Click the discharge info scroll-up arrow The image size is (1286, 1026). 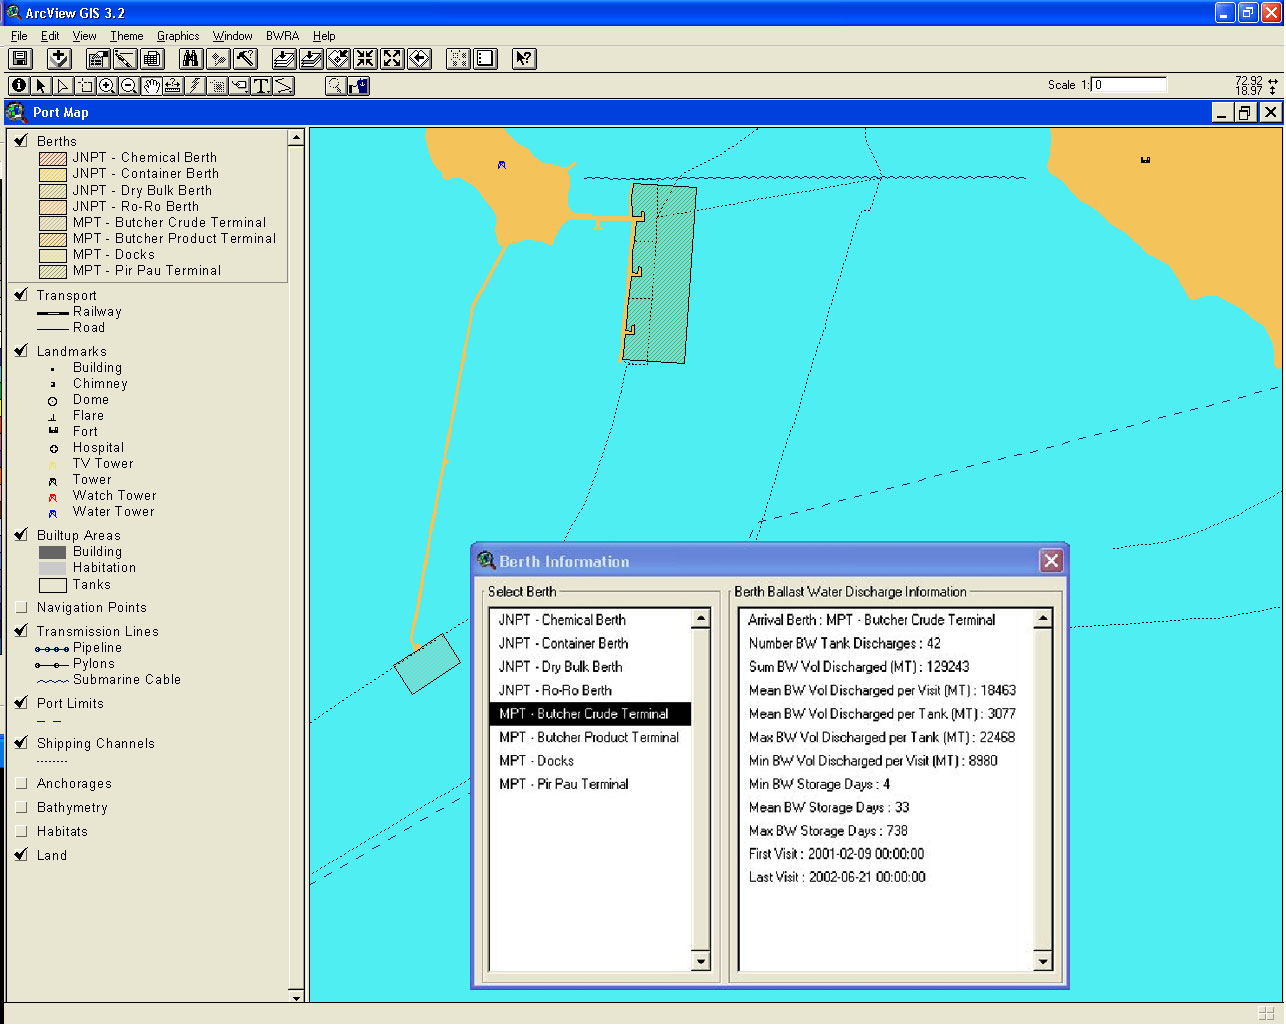click(1042, 619)
